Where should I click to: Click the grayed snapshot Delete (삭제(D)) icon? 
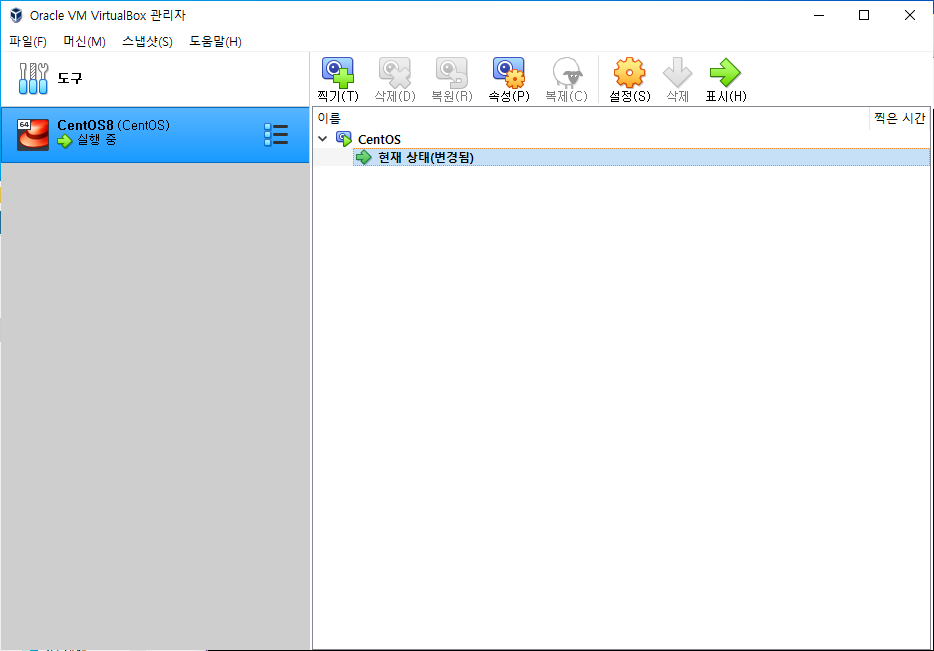(x=395, y=73)
